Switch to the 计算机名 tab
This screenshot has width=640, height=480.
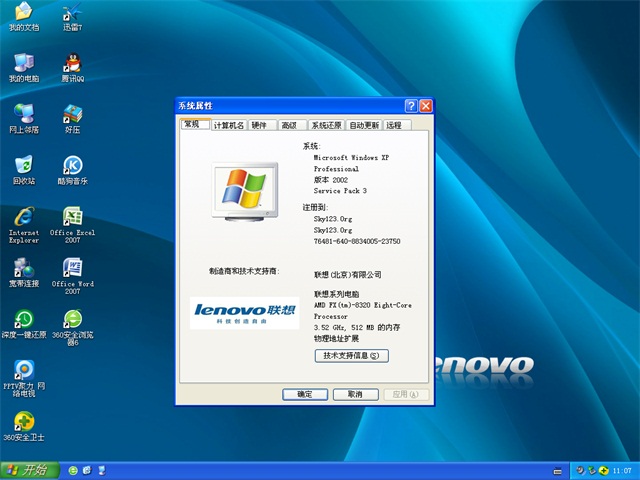click(x=229, y=125)
